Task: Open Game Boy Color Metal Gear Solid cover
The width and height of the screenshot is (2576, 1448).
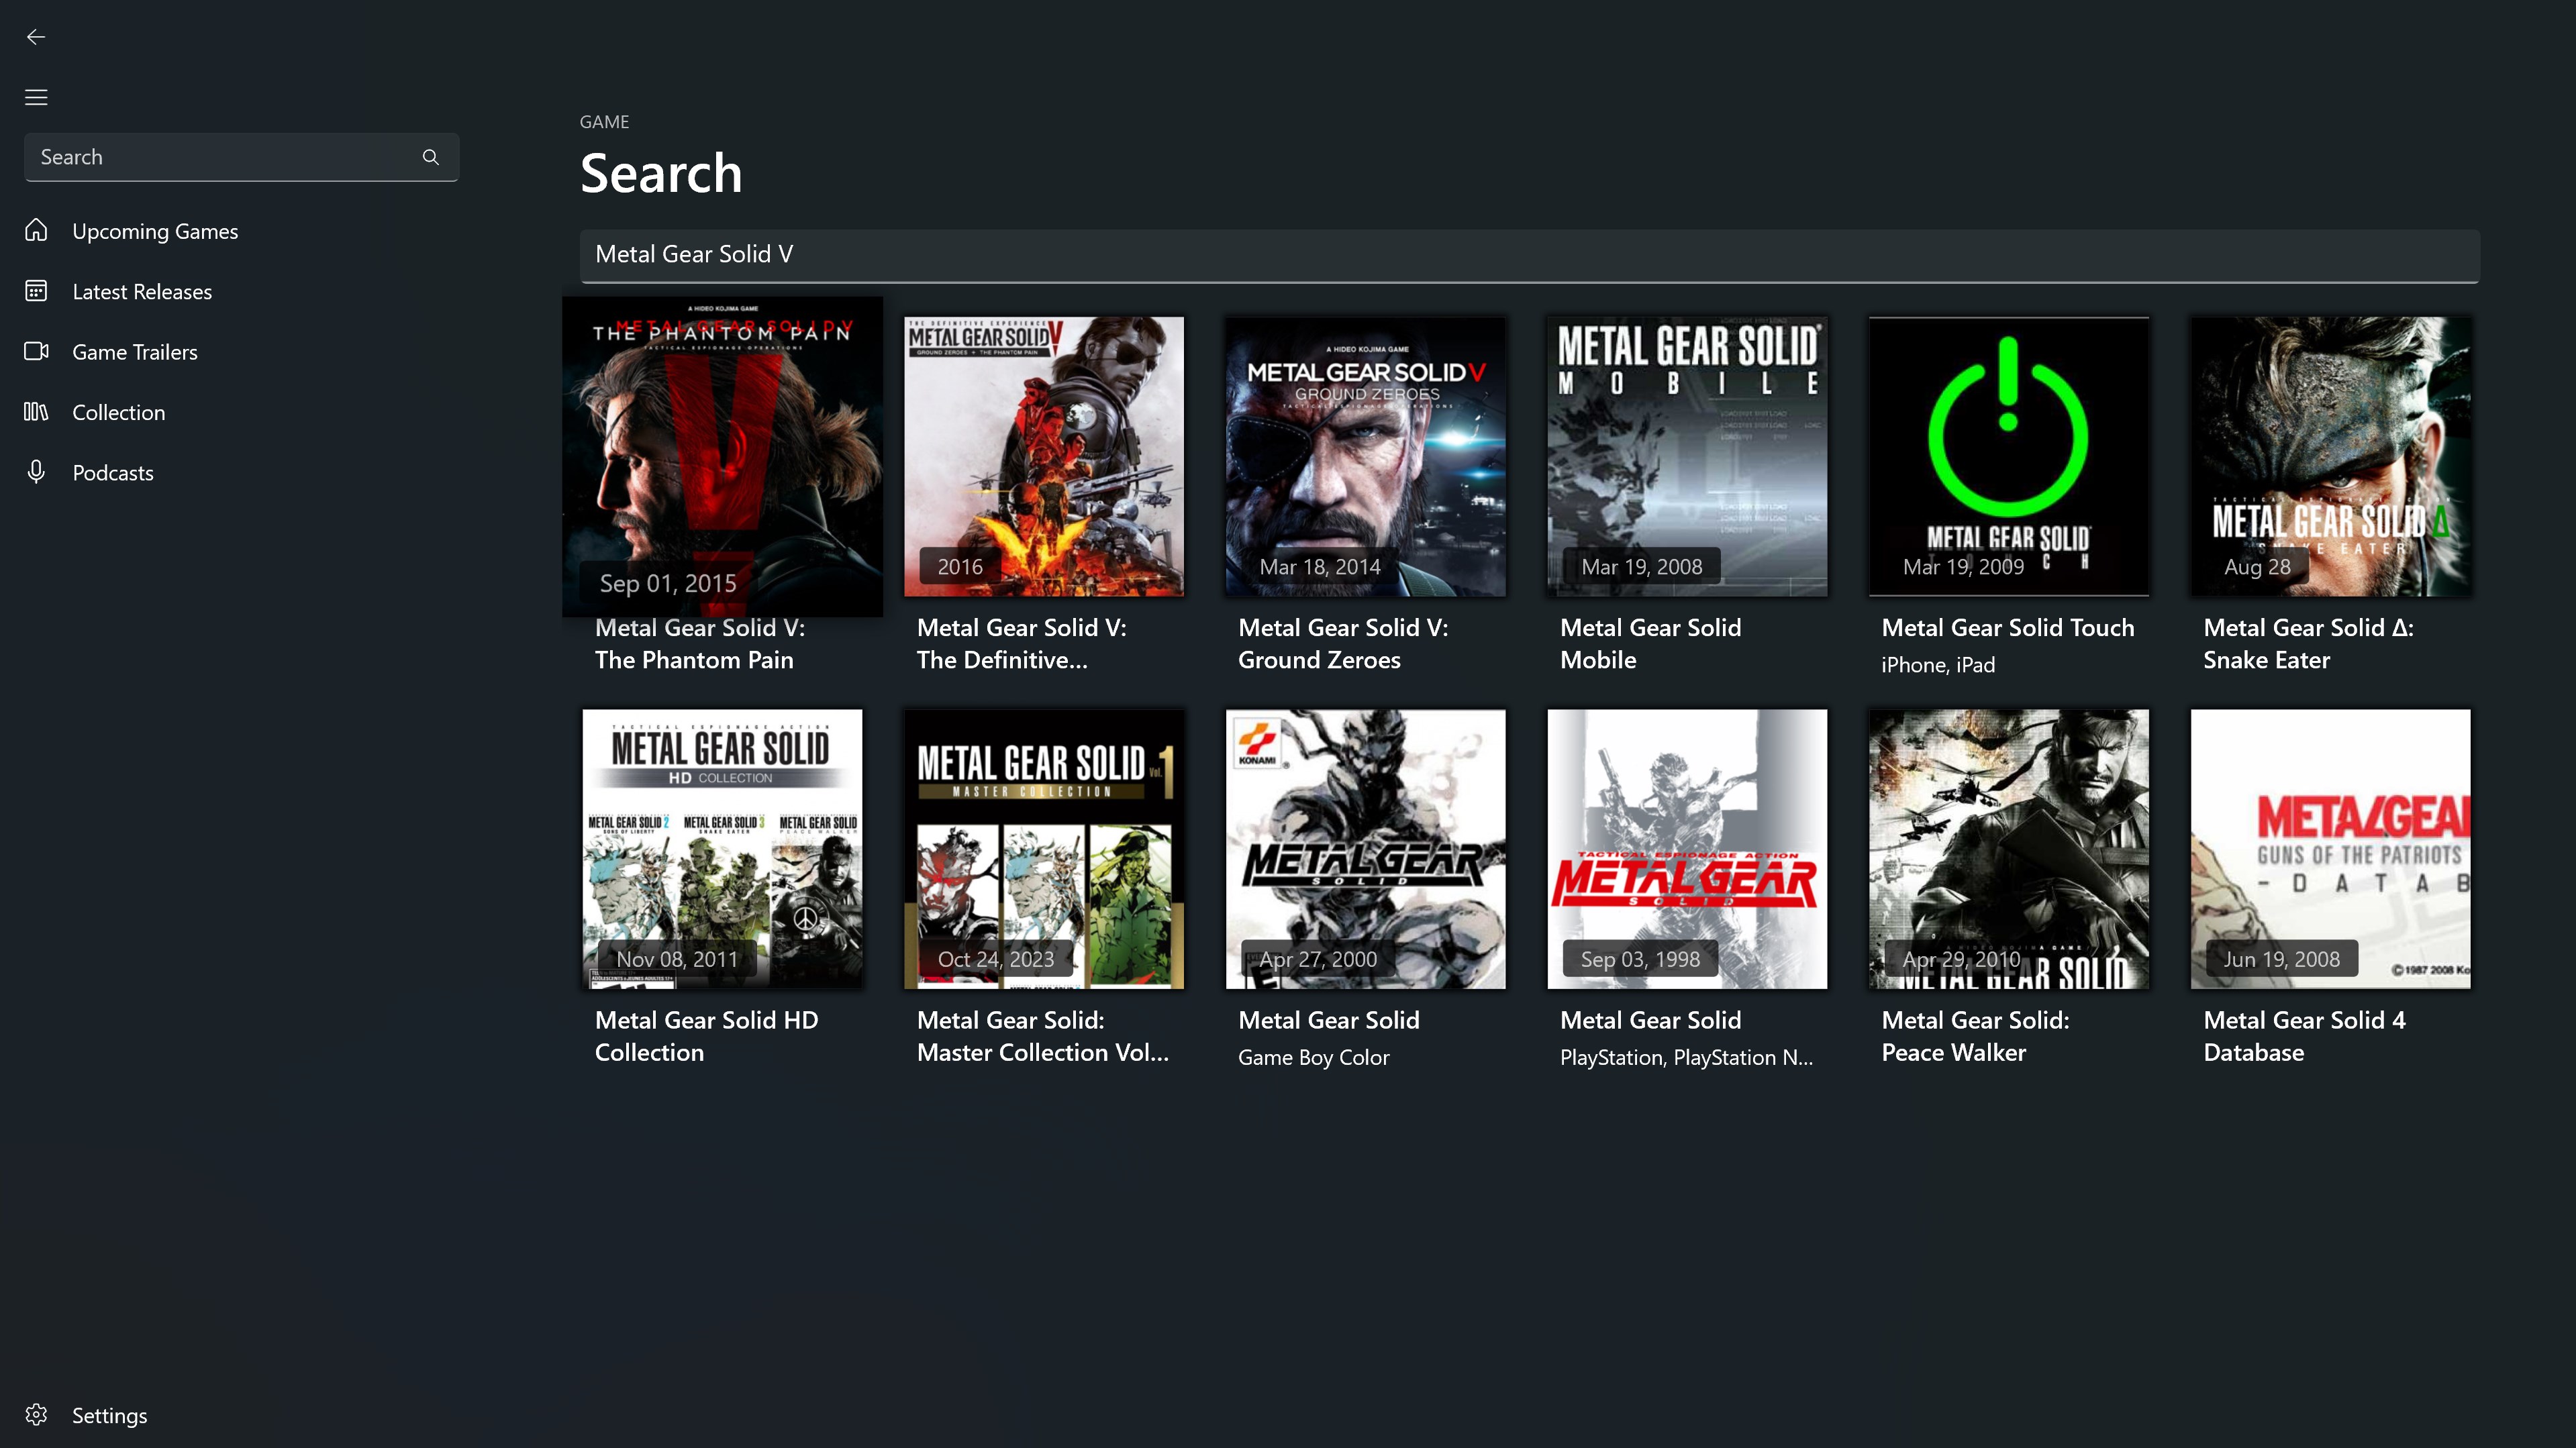Action: tap(1366, 849)
